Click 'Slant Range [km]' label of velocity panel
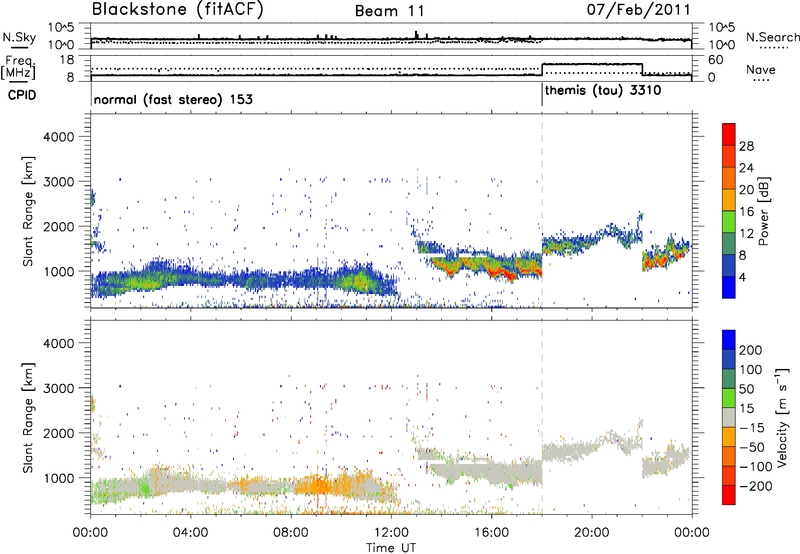 28,418
